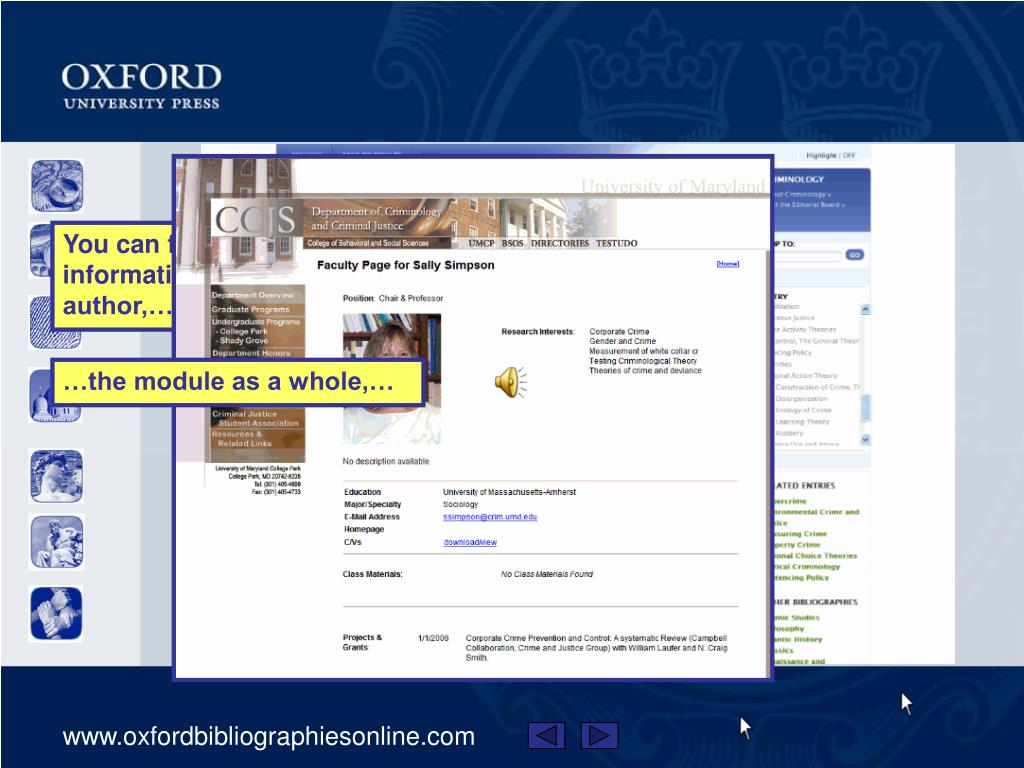Click the 'Corporate Crime' research interest
Viewport: 1024px width, 768px height.
click(619, 332)
